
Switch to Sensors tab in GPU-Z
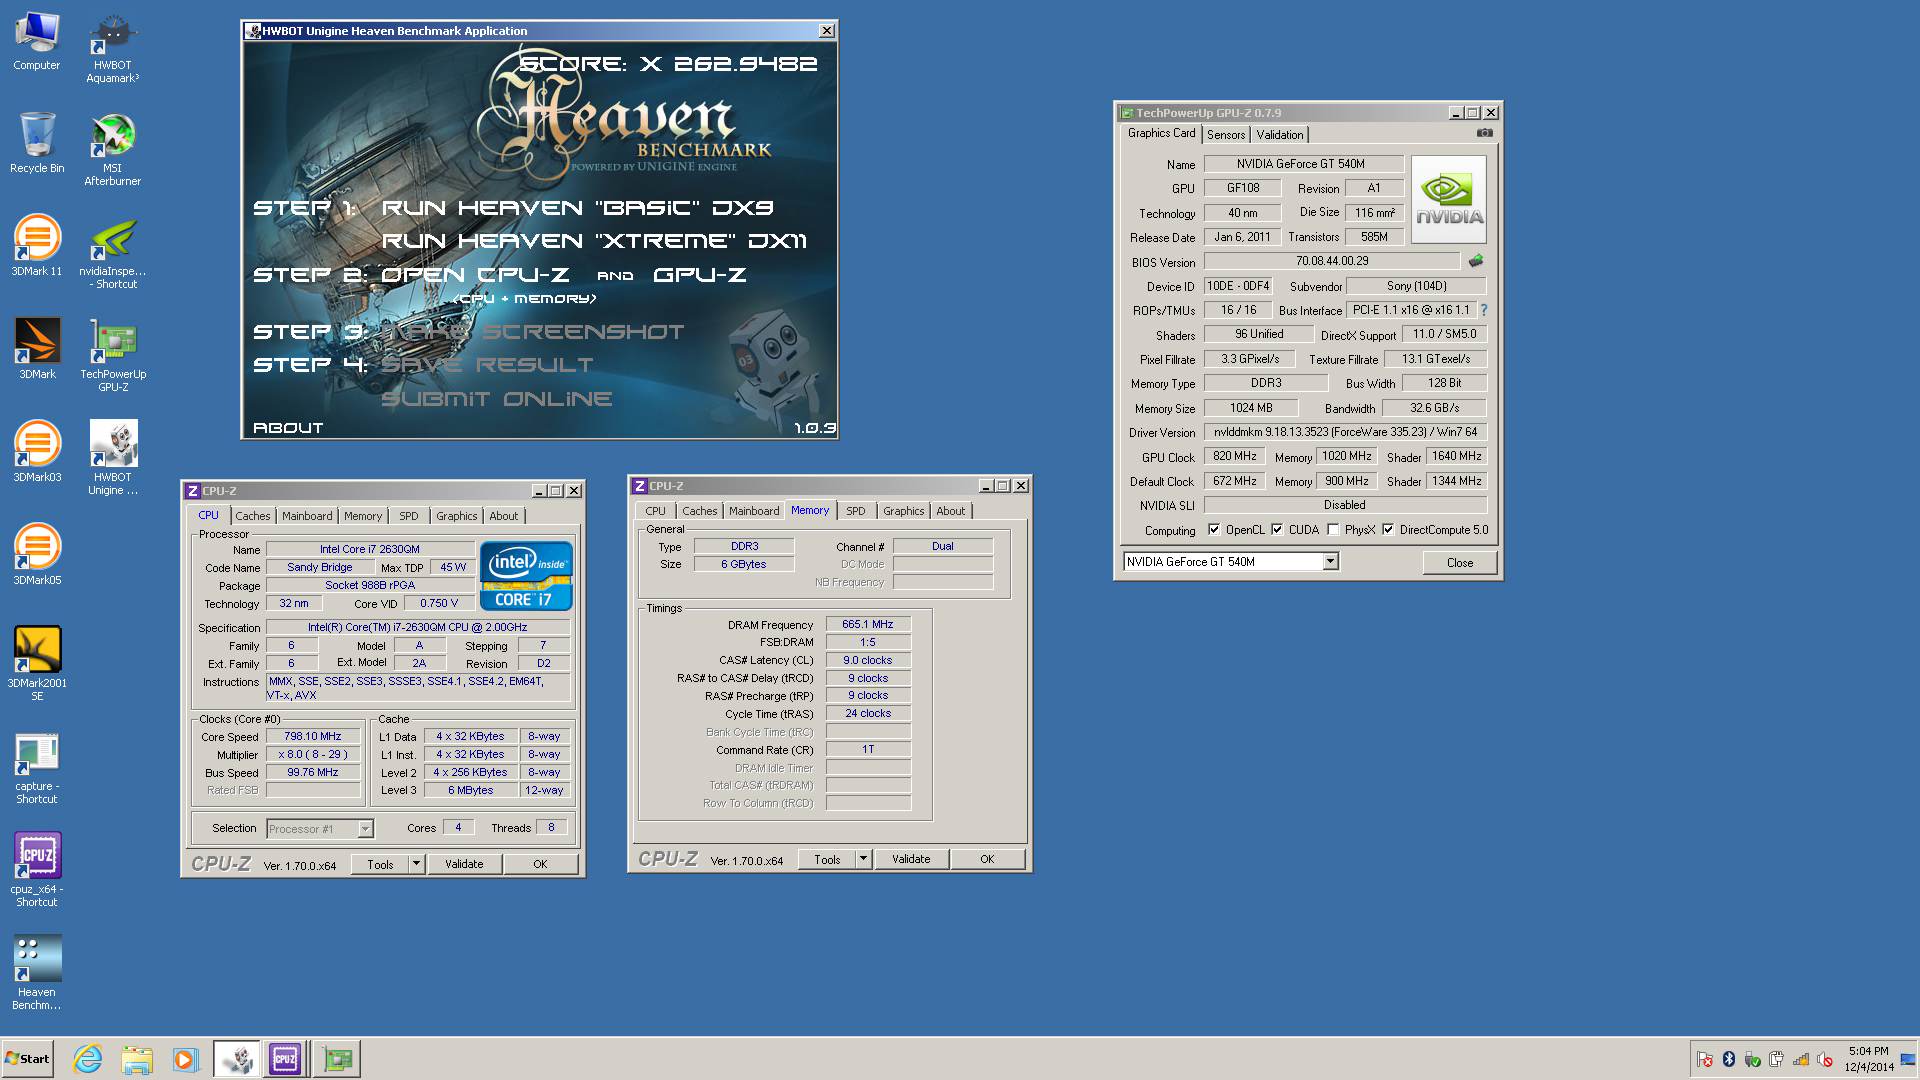pyautogui.click(x=1226, y=135)
